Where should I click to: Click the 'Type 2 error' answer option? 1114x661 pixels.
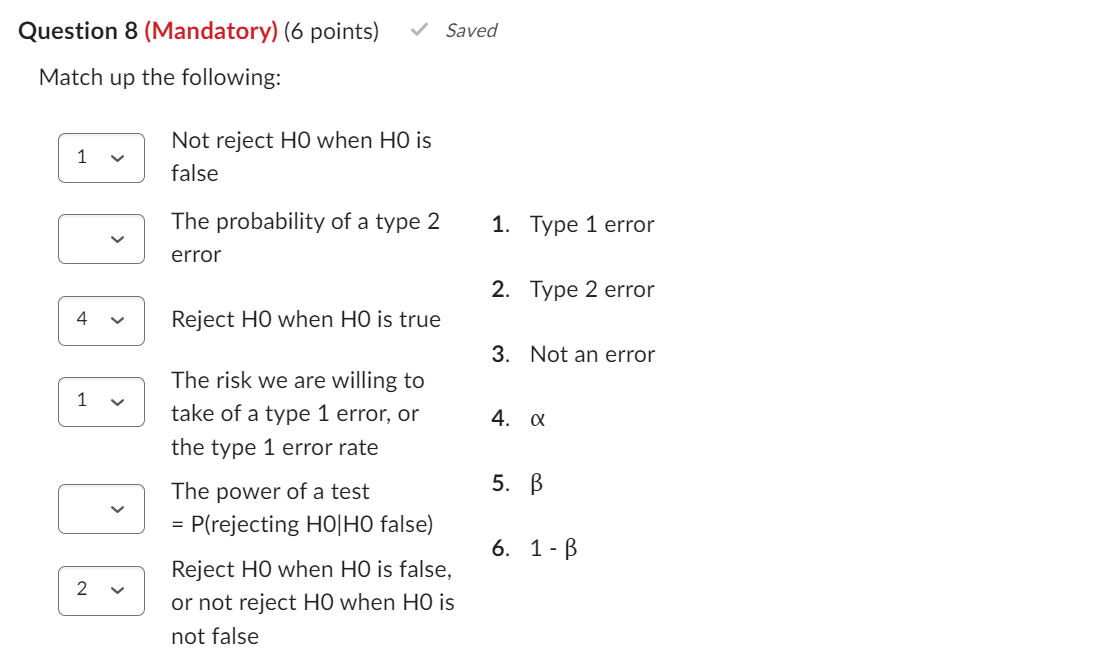pyautogui.click(x=592, y=289)
